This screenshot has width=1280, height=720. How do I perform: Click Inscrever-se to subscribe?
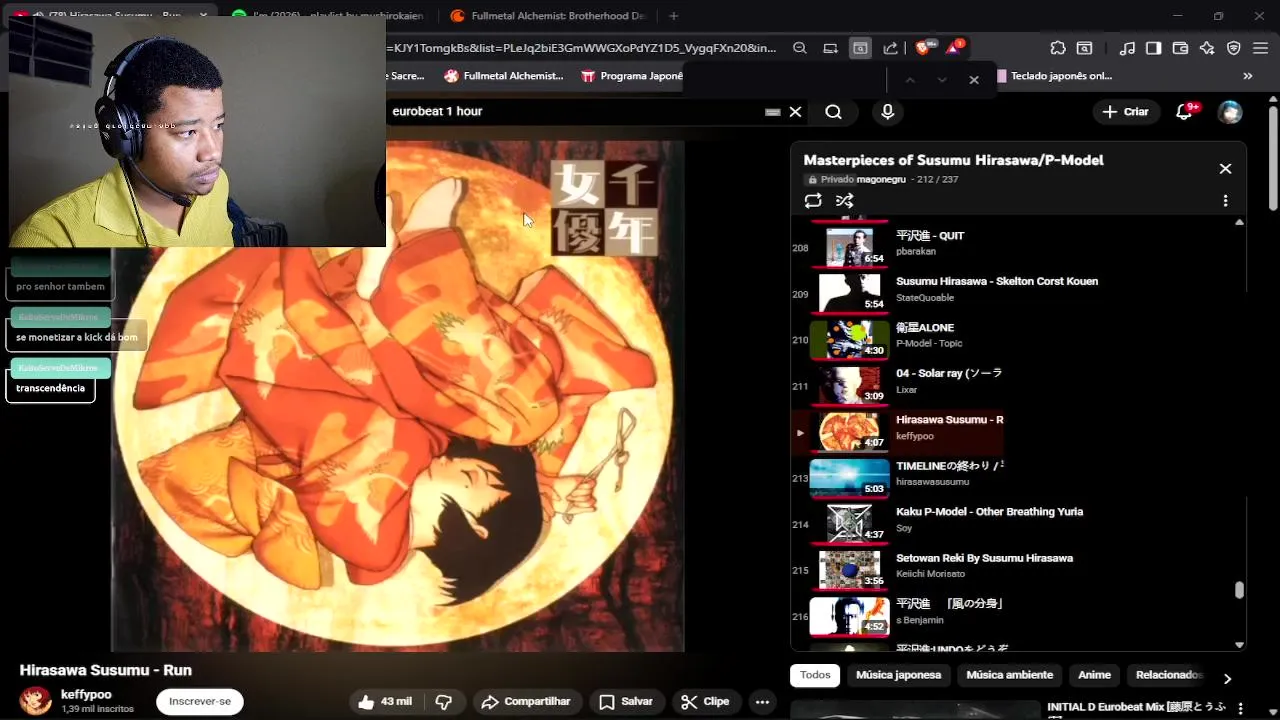click(200, 702)
